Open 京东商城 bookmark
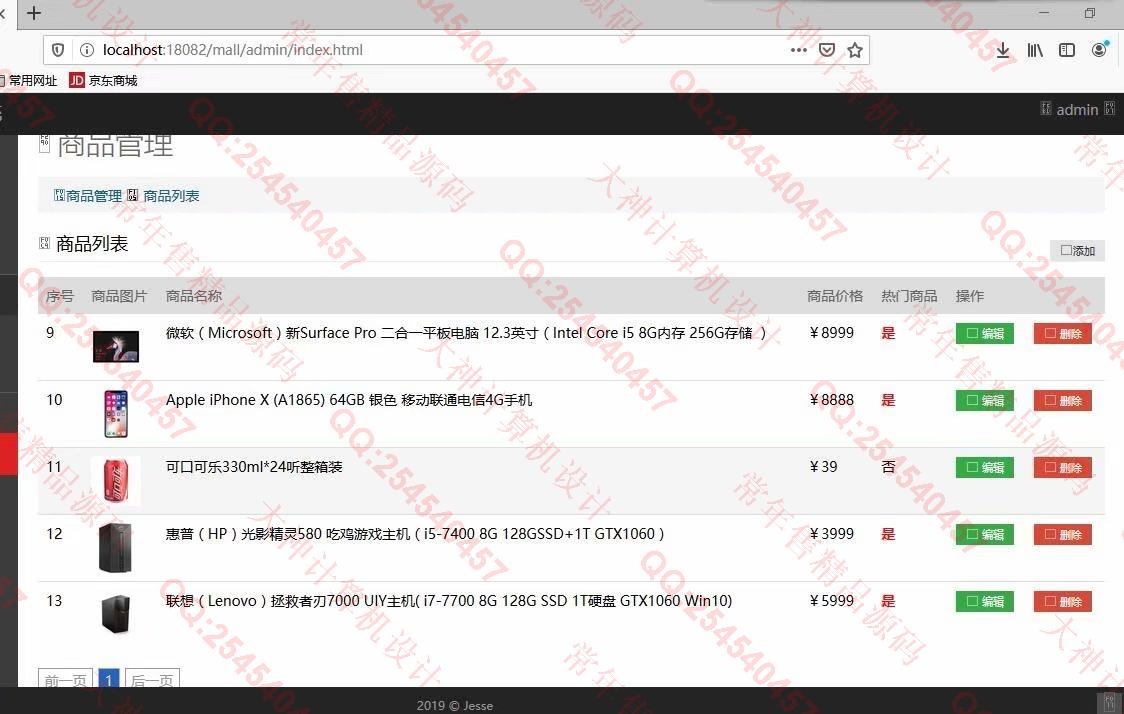Image resolution: width=1124 pixels, height=714 pixels. click(x=103, y=80)
